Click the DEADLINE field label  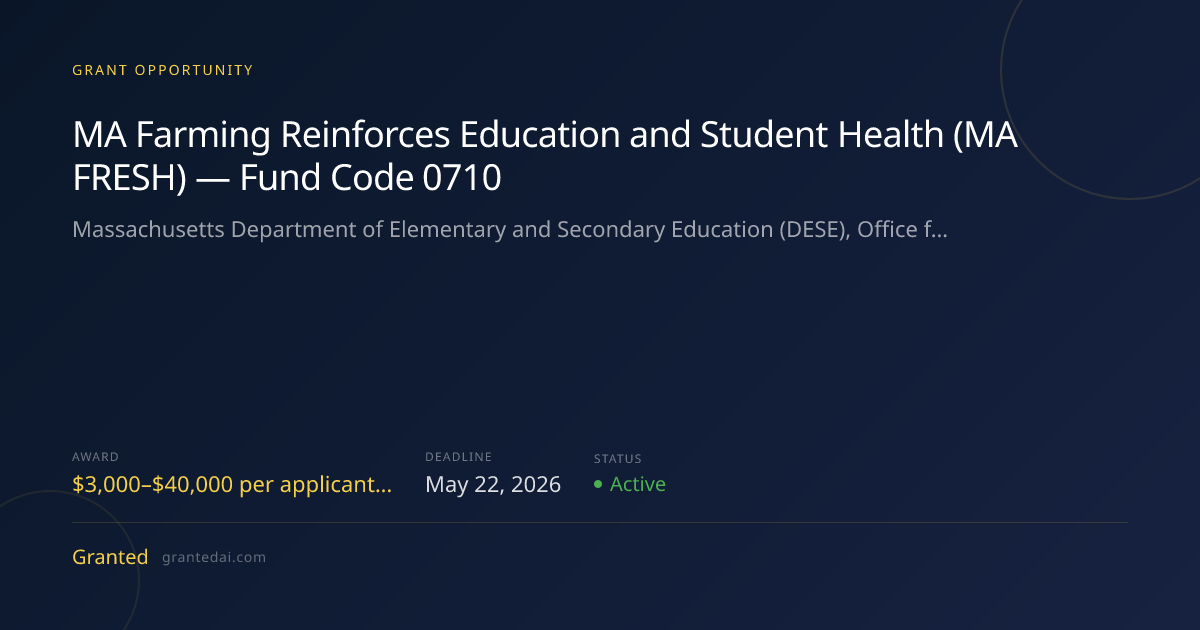click(x=458, y=457)
